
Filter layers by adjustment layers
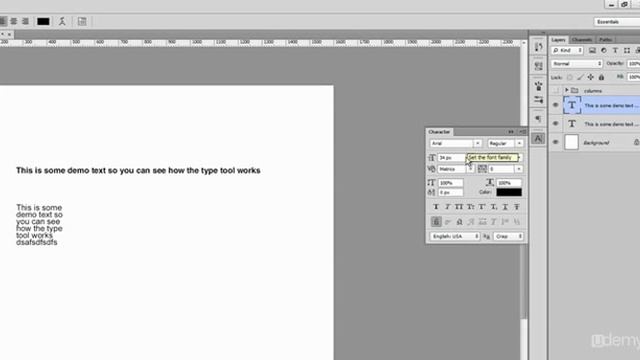(x=604, y=50)
